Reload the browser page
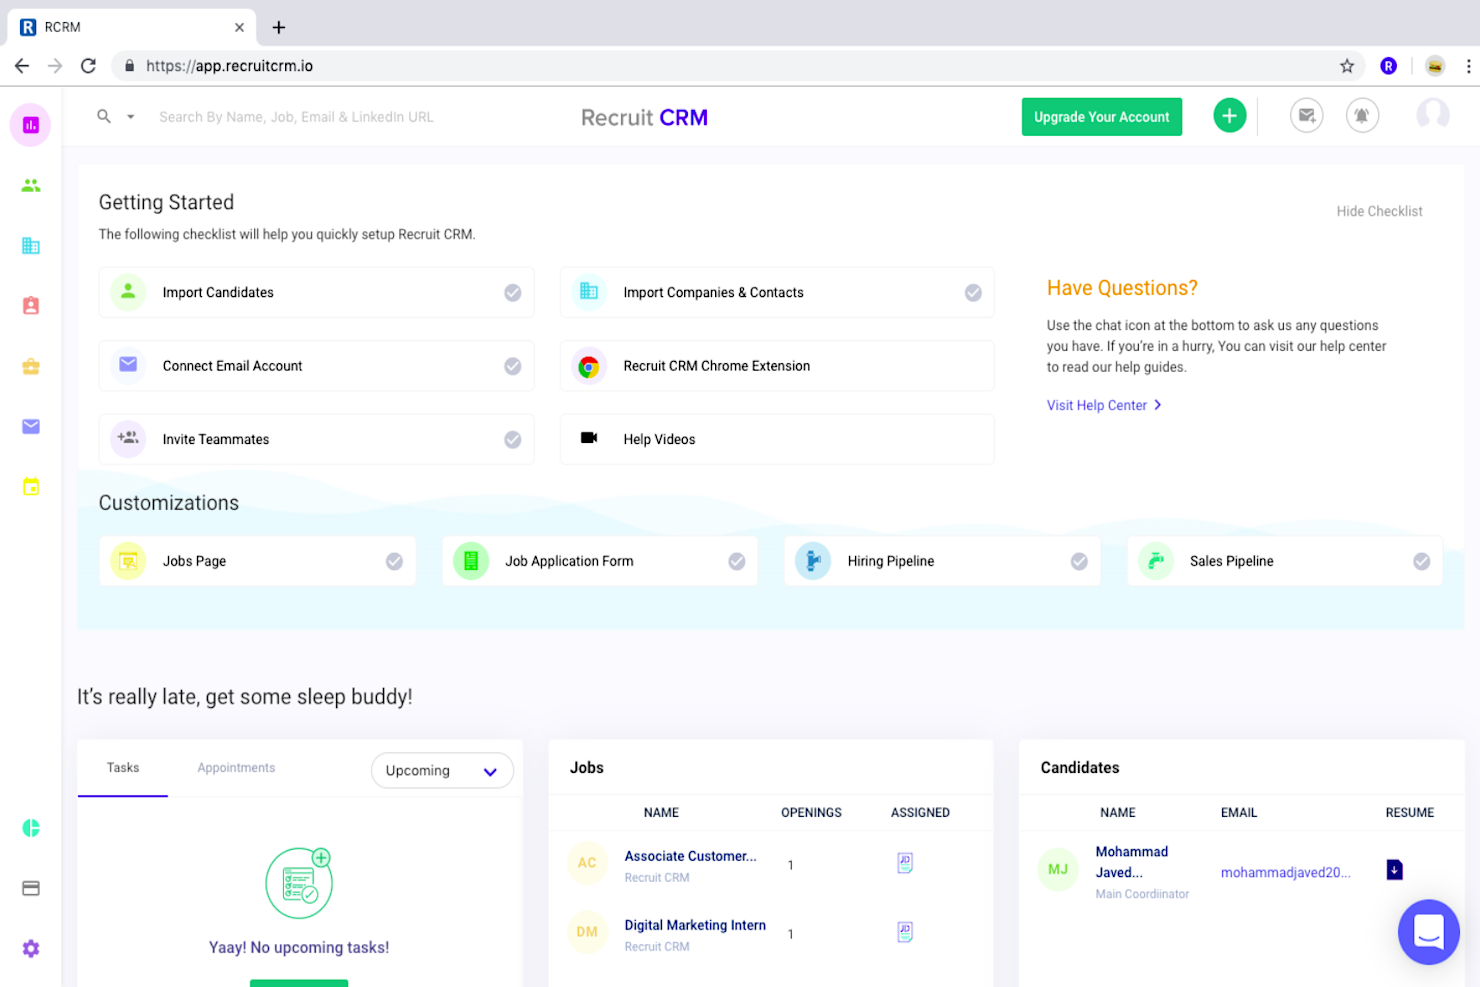1480x987 pixels. coord(88,66)
